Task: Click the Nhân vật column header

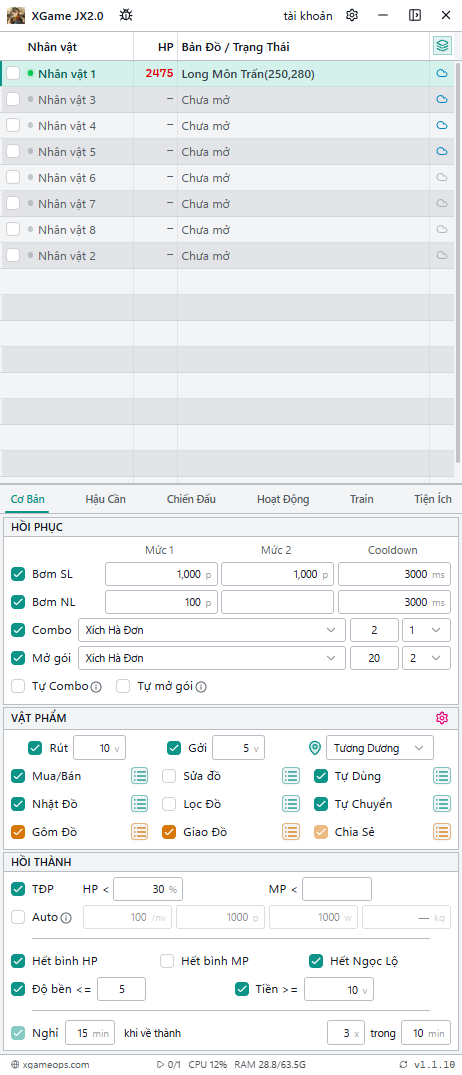Action: (52, 47)
